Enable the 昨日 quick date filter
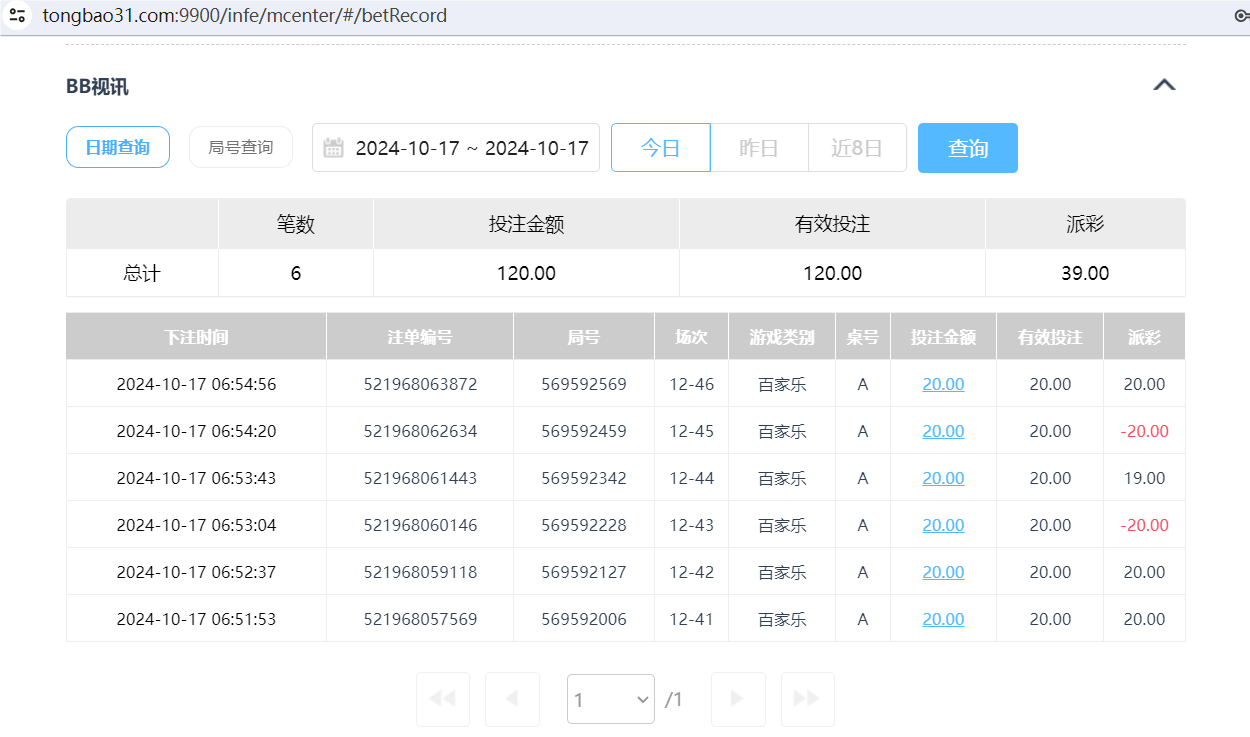This screenshot has height=737, width=1250. pos(759,147)
